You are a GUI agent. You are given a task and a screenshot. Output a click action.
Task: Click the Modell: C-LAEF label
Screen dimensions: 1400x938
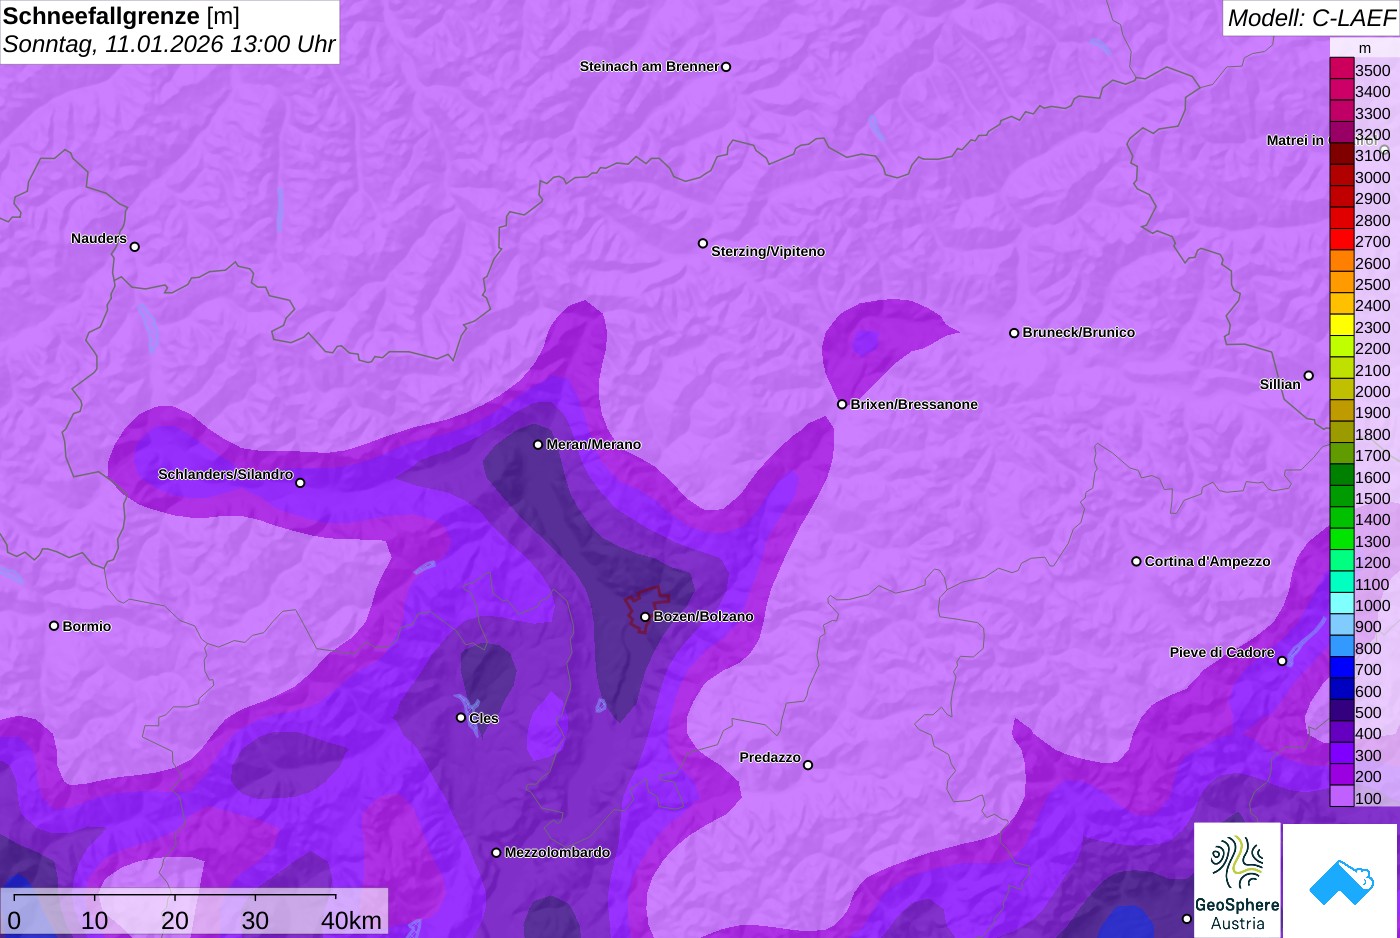[1311, 18]
